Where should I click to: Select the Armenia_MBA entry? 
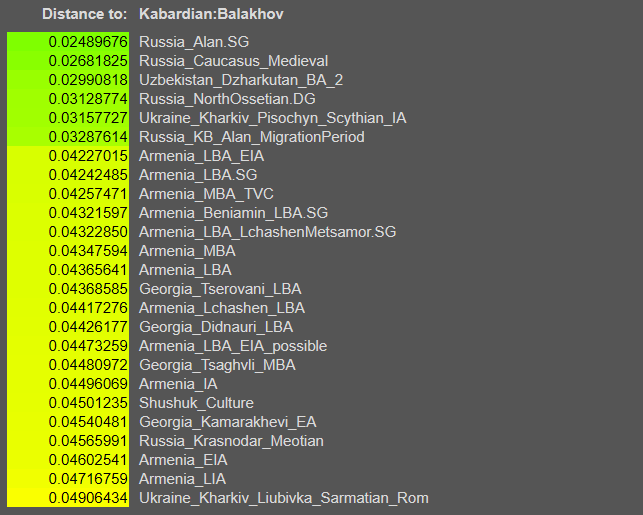pyautogui.click(x=187, y=251)
